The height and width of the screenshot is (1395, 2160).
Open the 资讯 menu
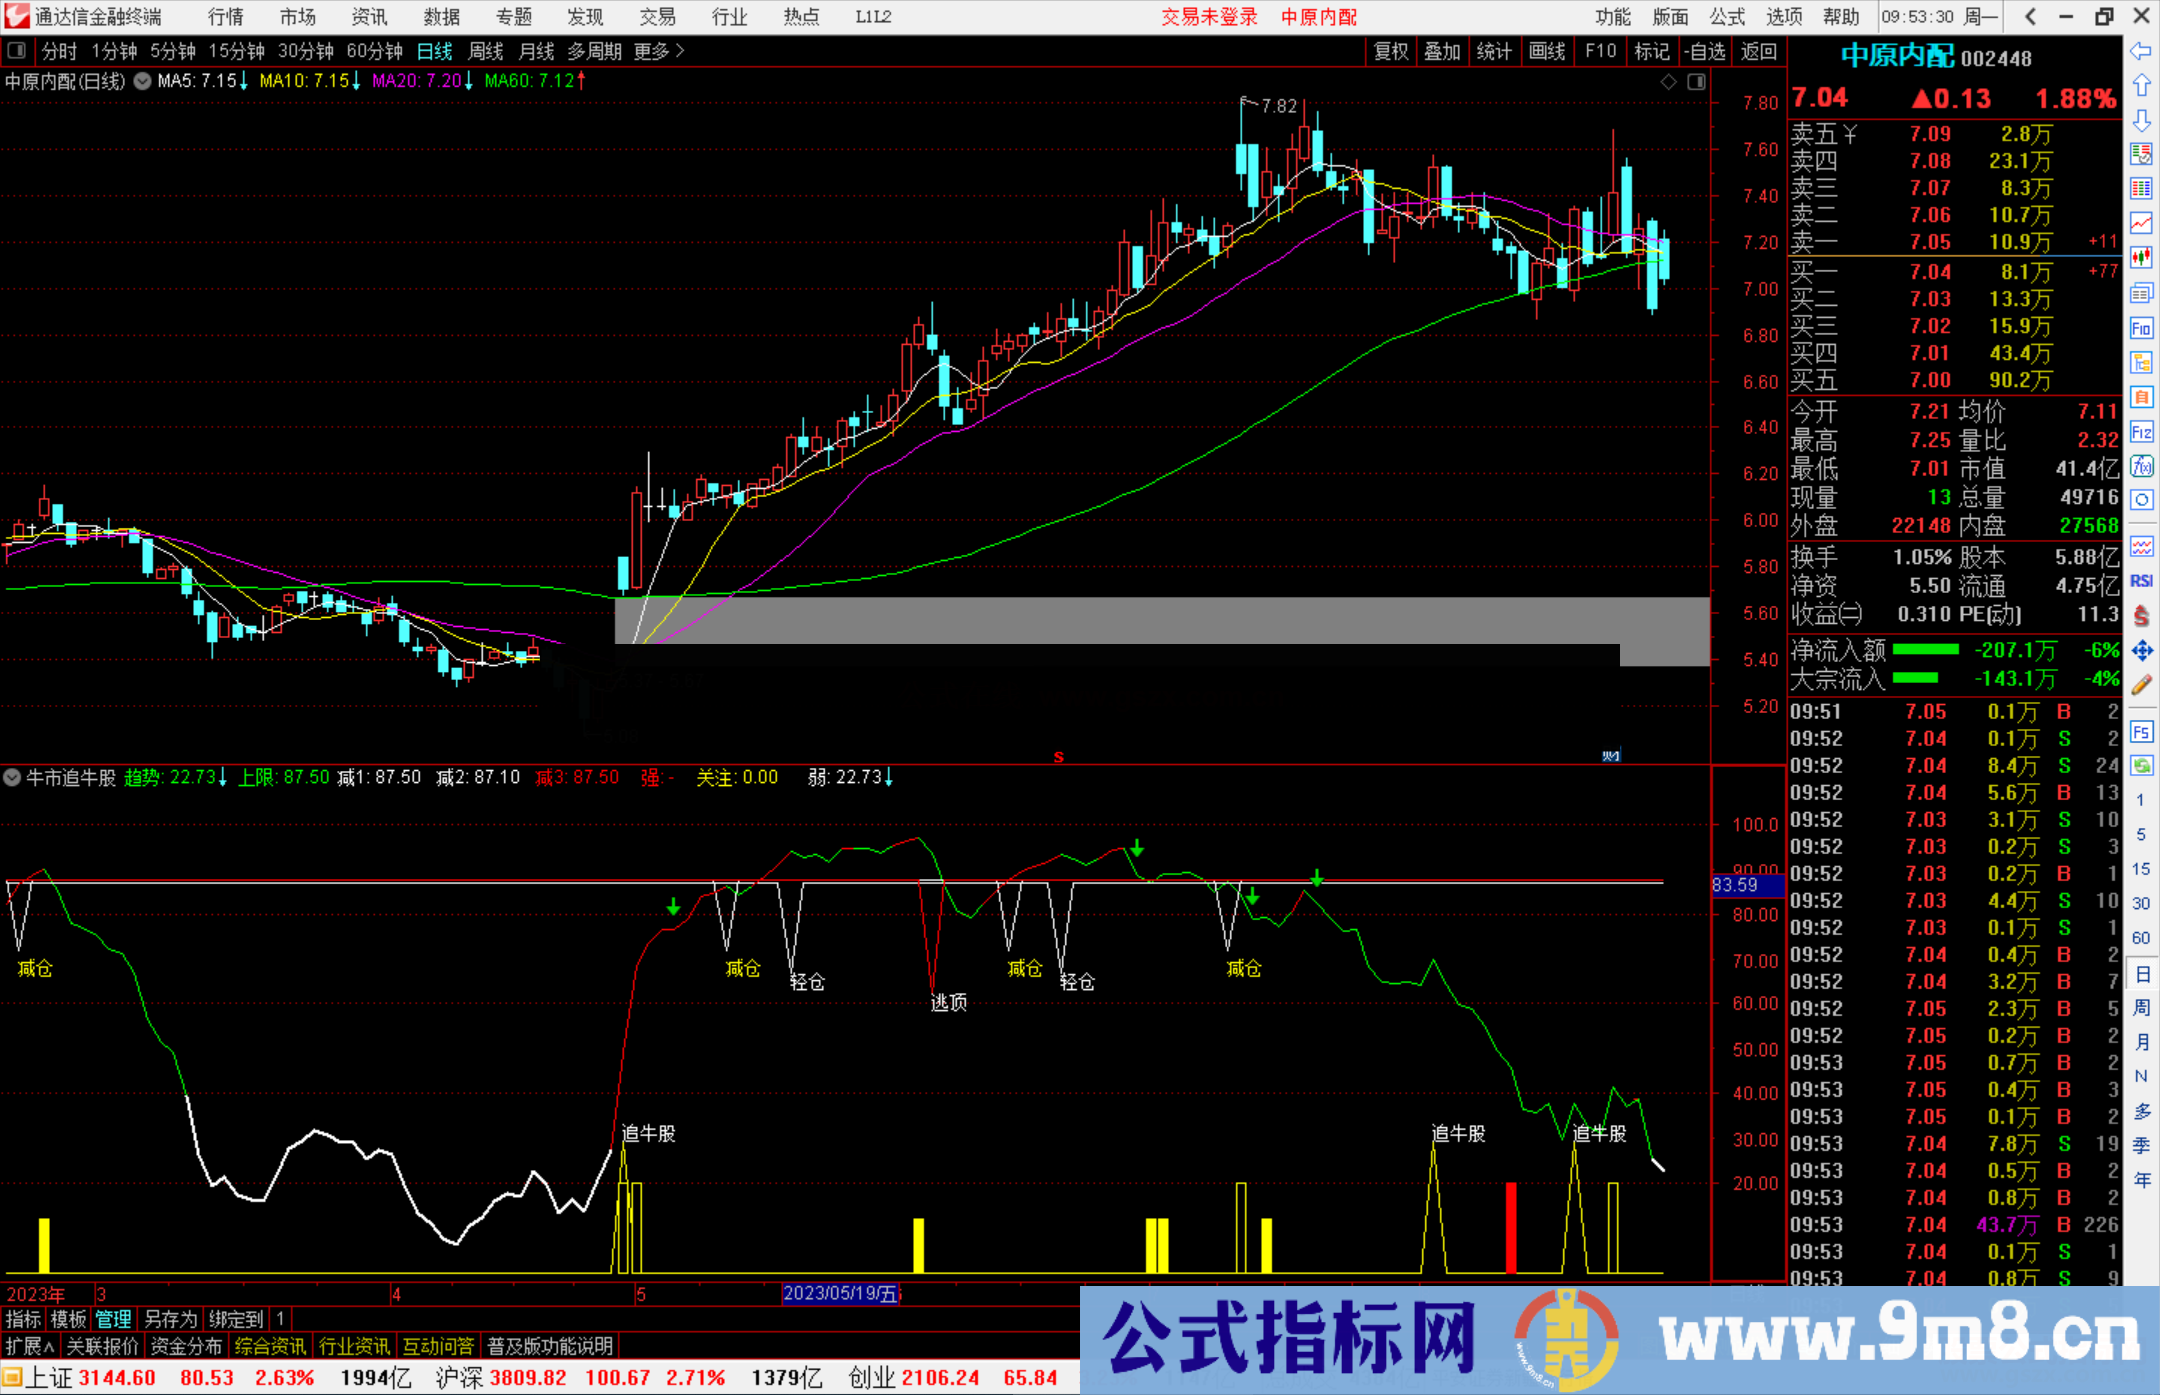[370, 17]
